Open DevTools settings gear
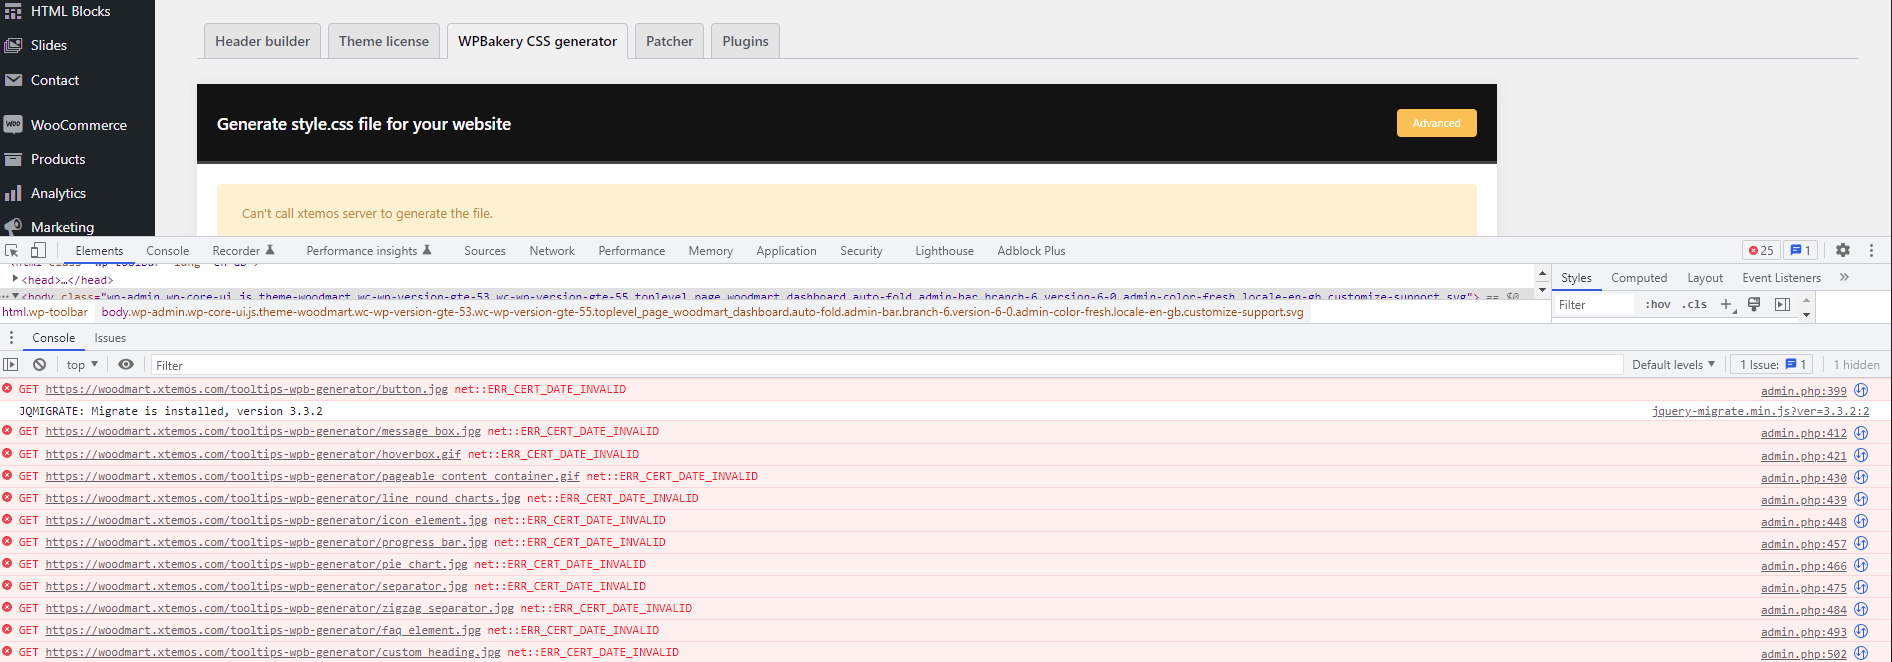The width and height of the screenshot is (1892, 662). pyautogui.click(x=1843, y=250)
